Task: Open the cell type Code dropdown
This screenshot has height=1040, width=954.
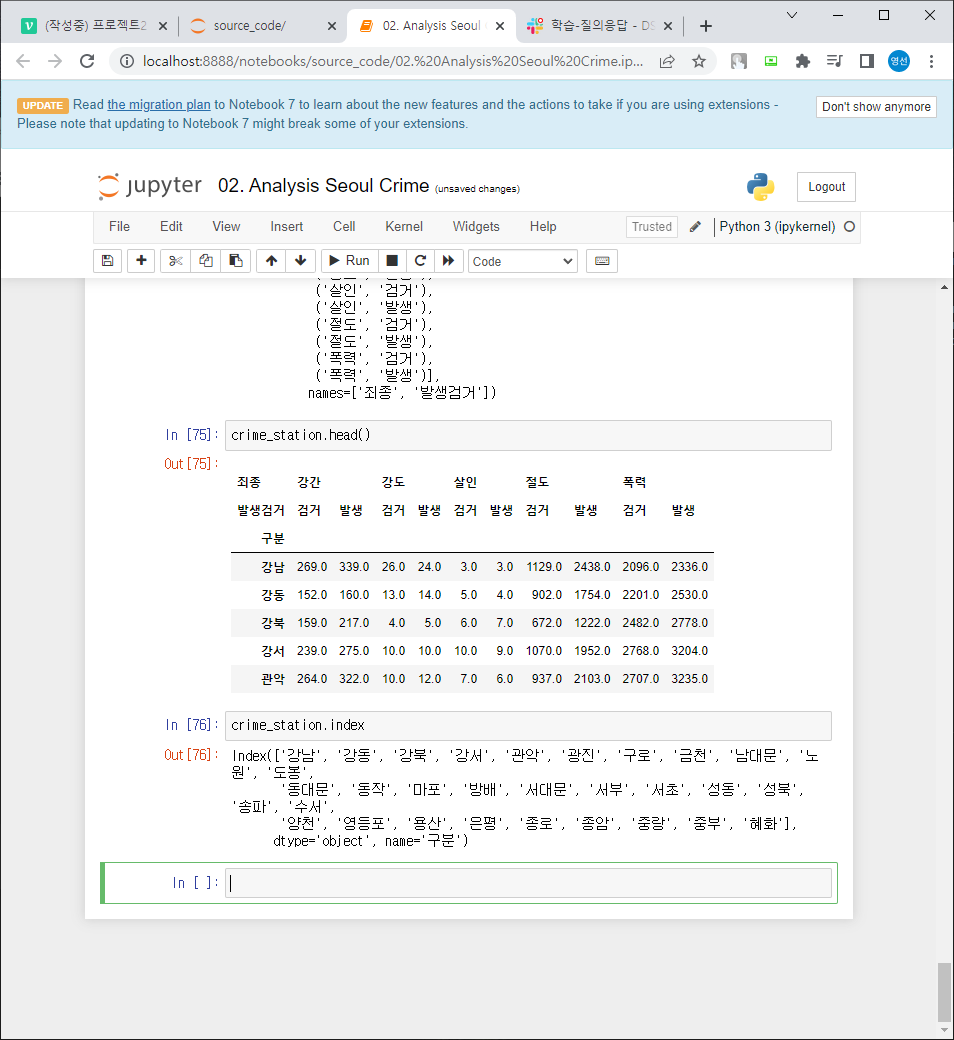Action: (523, 261)
